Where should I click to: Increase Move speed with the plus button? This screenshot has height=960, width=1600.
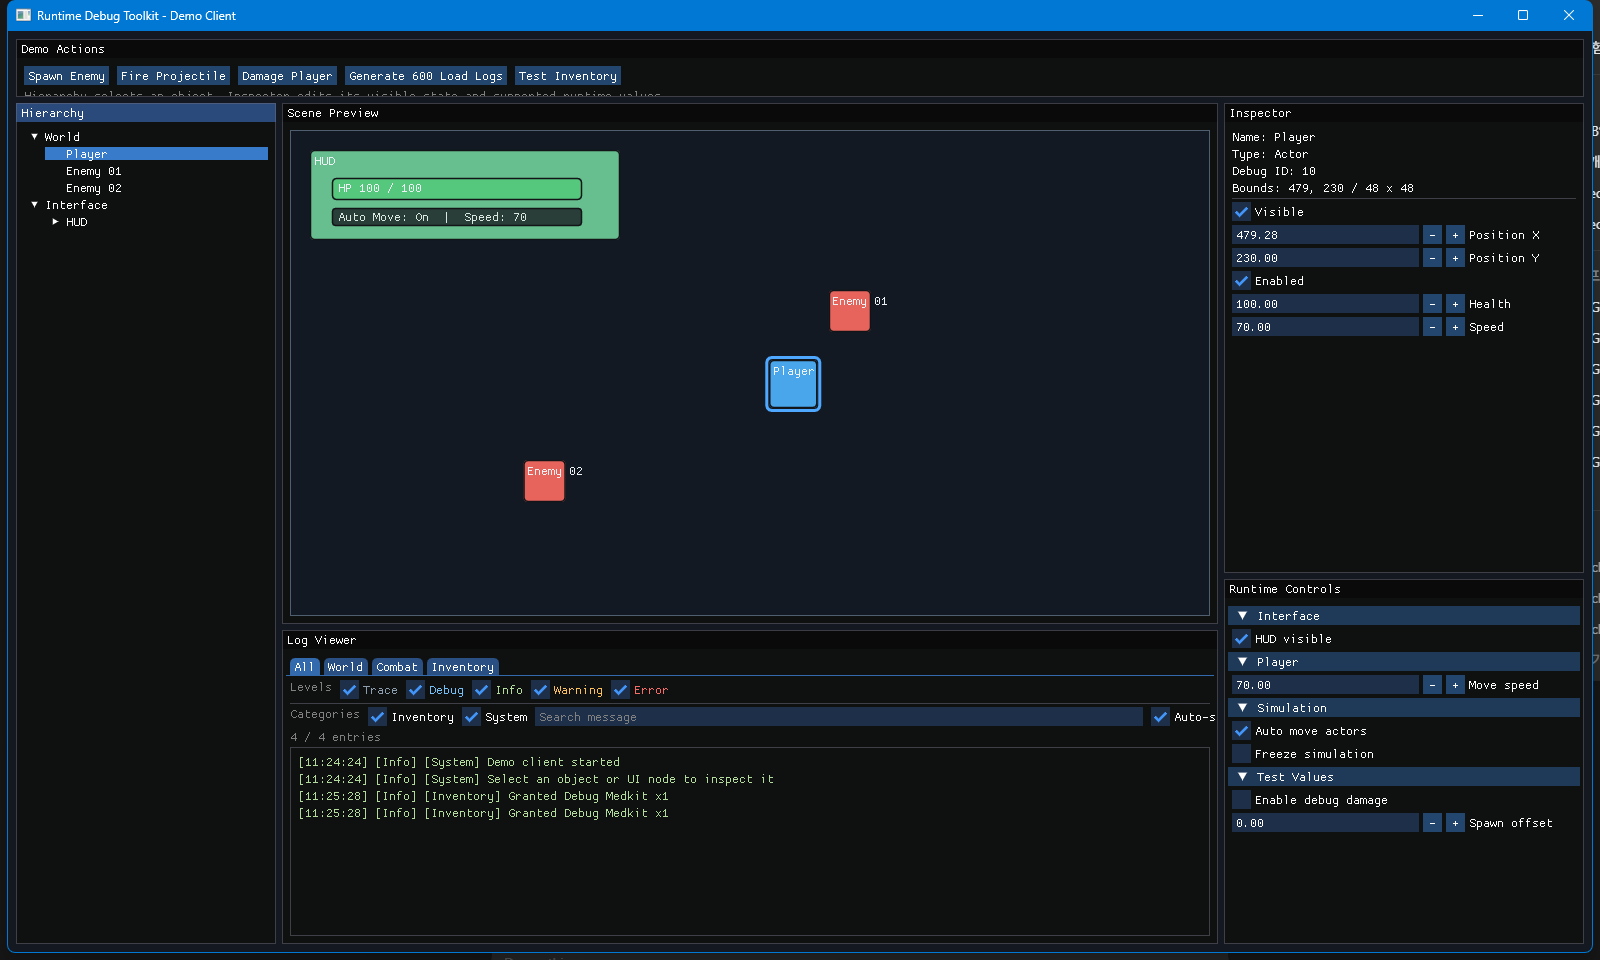[x=1455, y=685]
